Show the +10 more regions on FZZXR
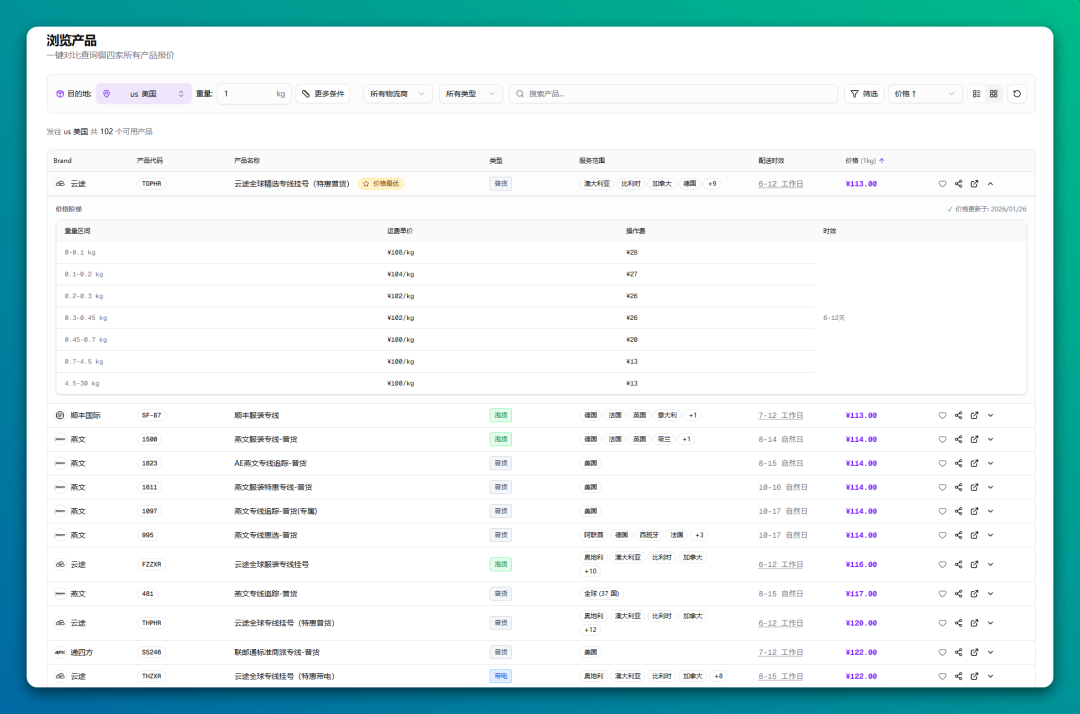 point(590,571)
